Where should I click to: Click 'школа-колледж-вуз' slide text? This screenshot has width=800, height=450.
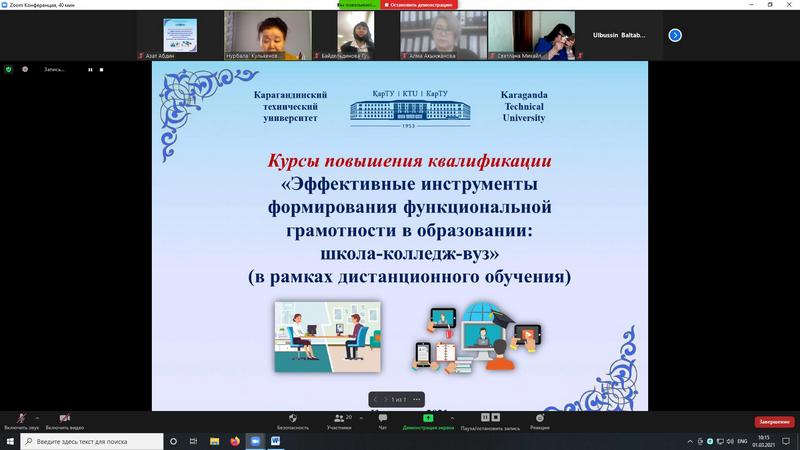410,253
